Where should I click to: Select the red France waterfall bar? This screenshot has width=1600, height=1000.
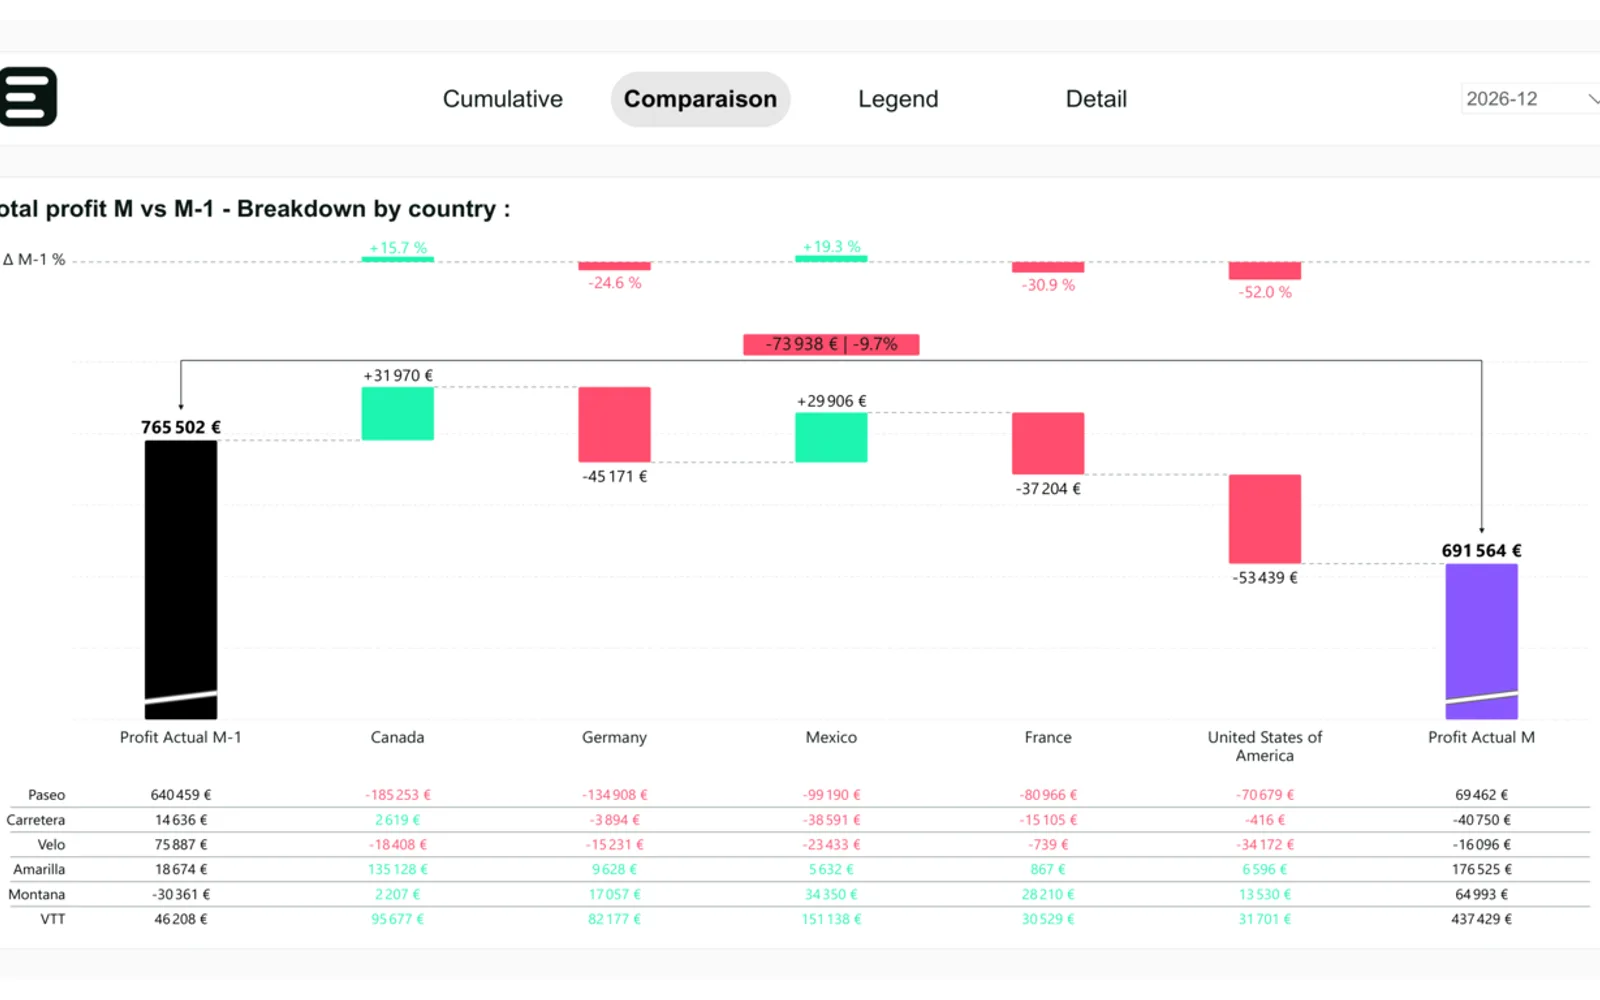(1048, 443)
